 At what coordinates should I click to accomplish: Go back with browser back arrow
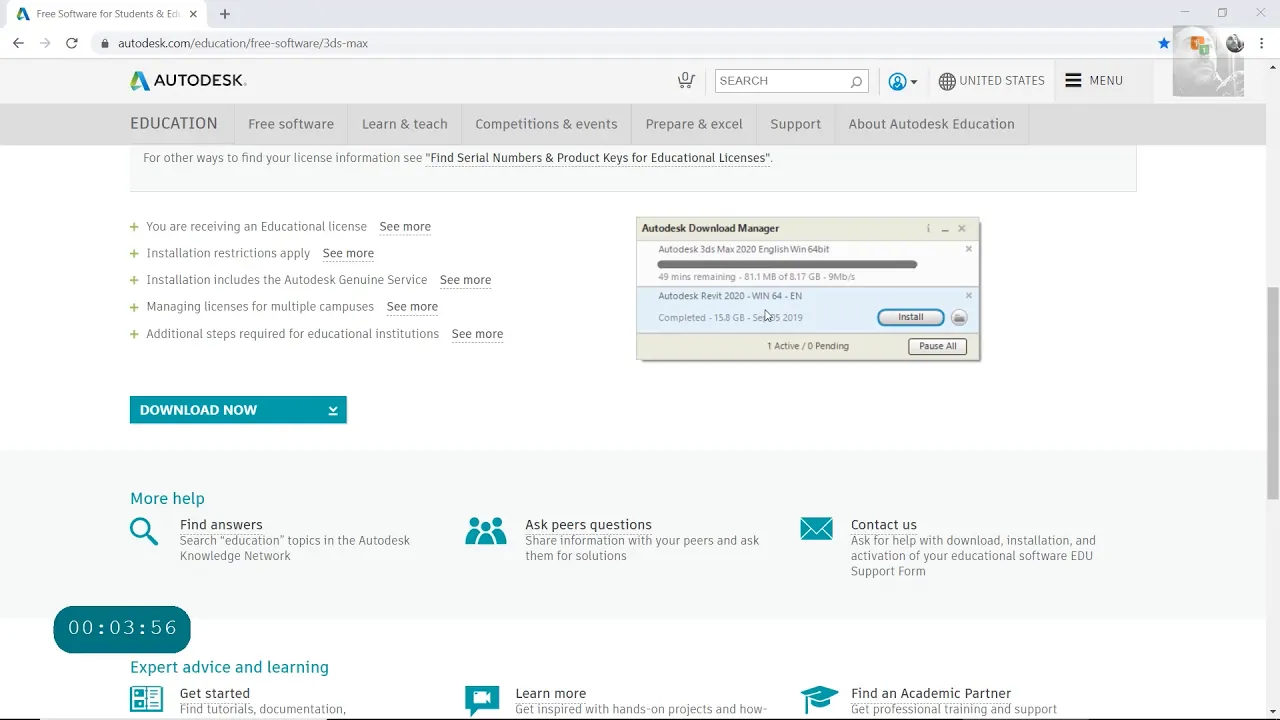click(x=18, y=43)
